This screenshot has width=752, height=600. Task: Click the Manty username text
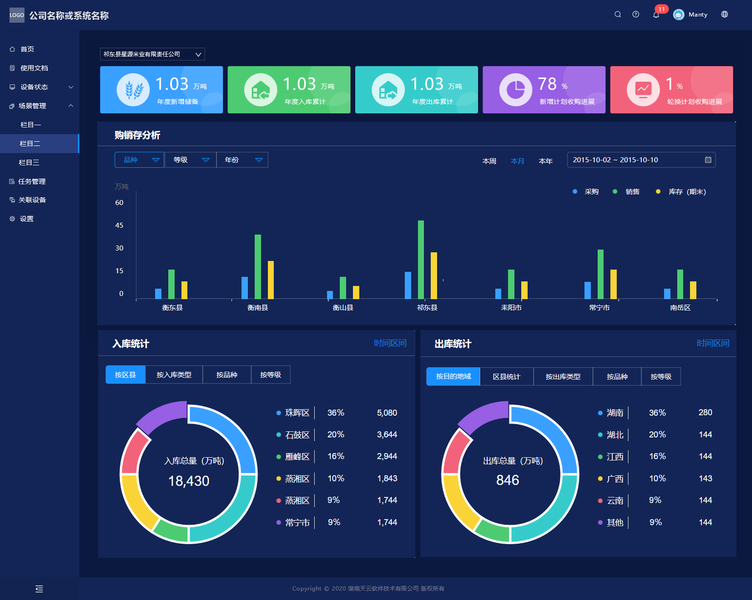point(698,15)
